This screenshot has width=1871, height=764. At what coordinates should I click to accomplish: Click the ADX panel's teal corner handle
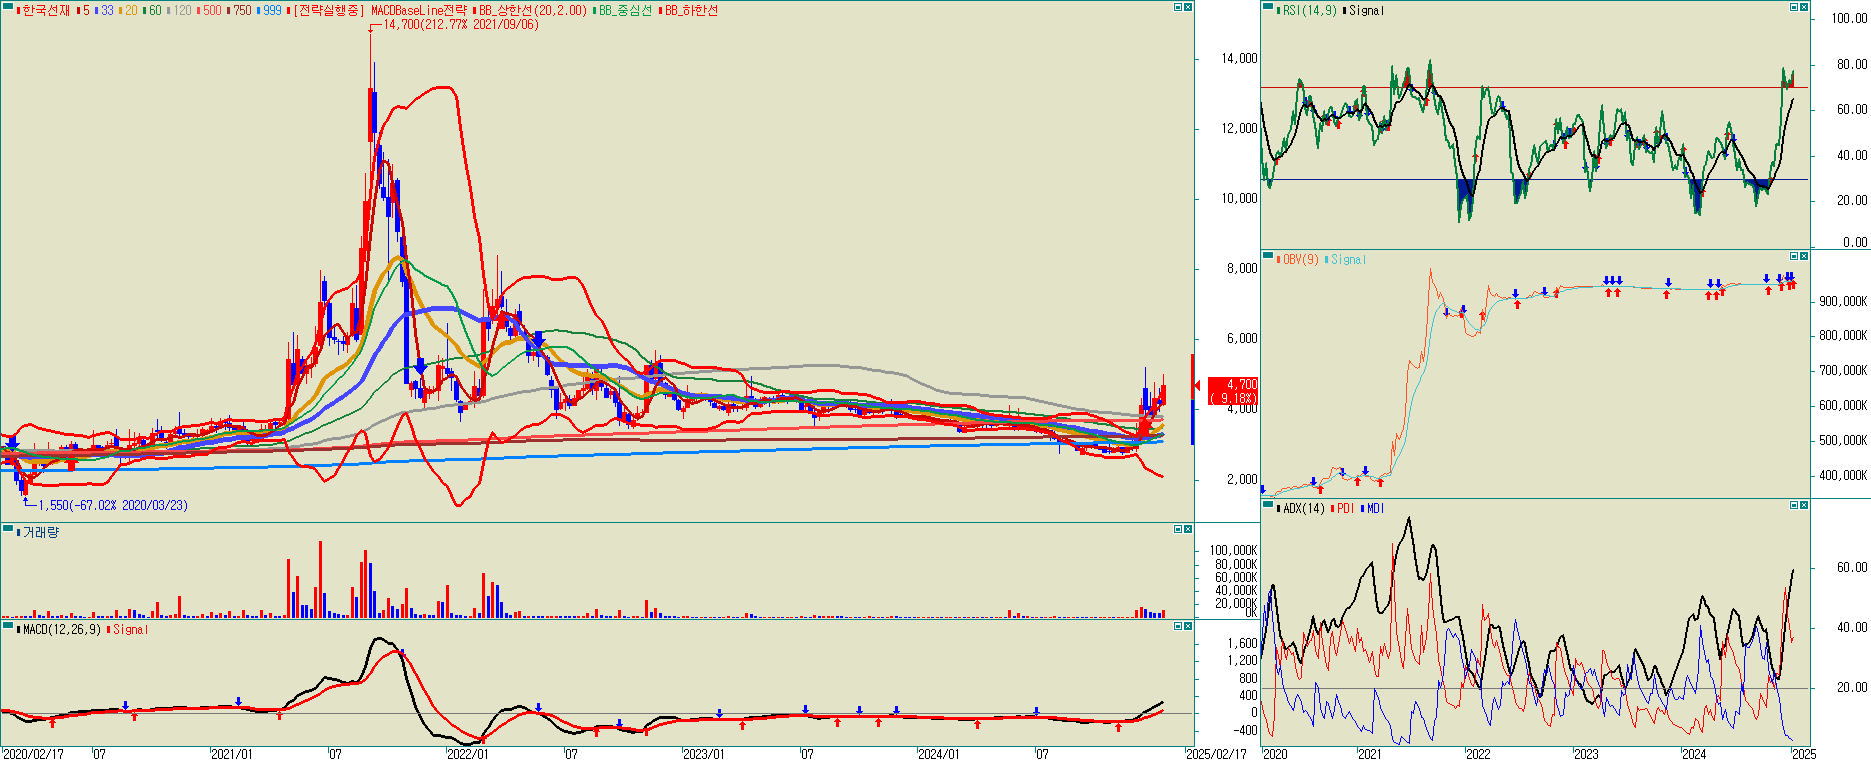(x=1268, y=505)
